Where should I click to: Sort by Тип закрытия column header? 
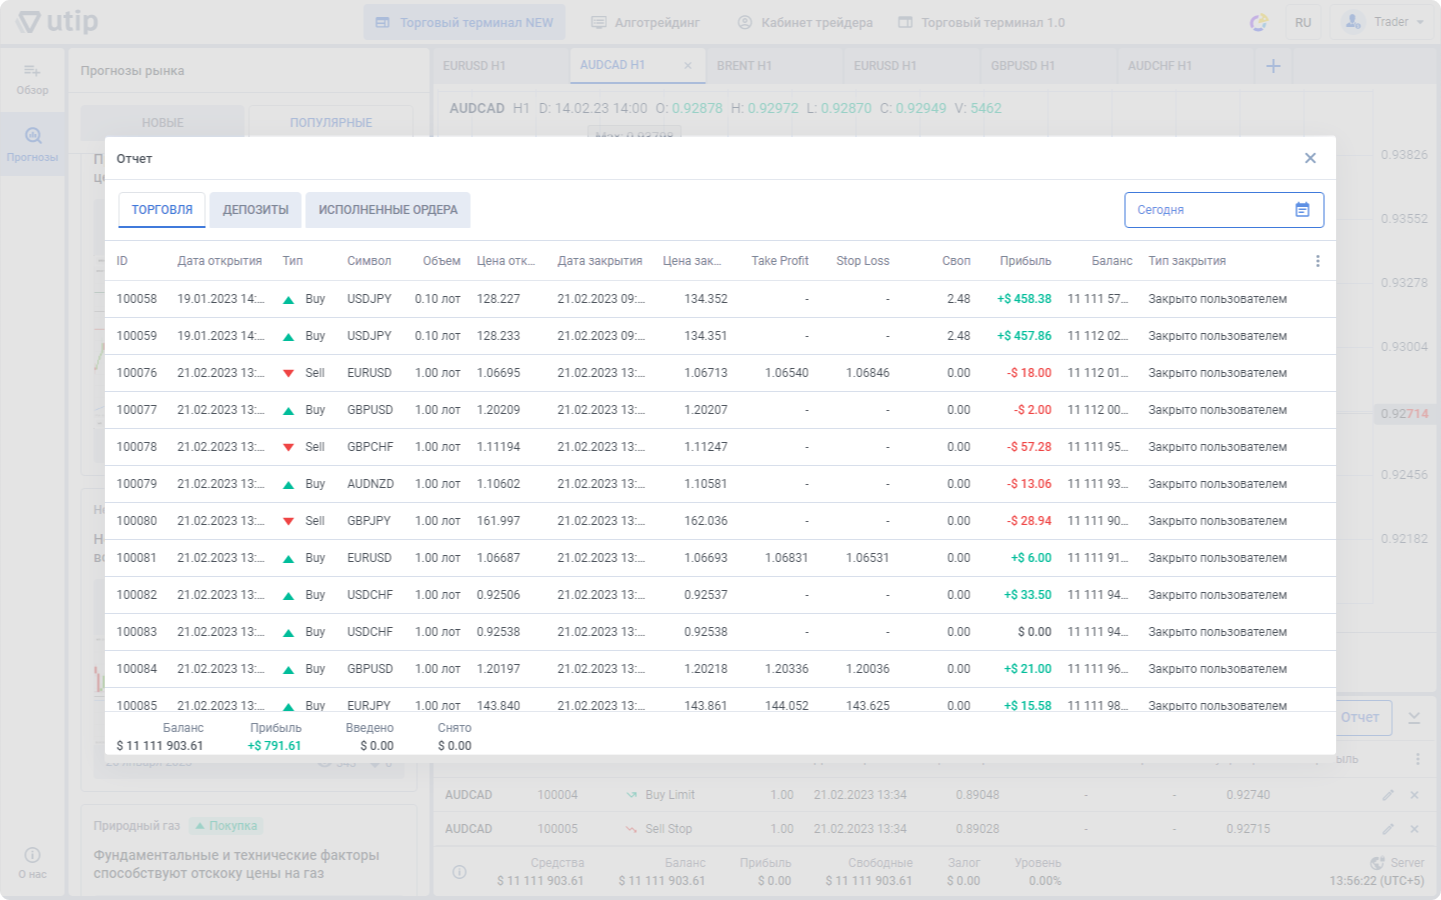pyautogui.click(x=1187, y=261)
